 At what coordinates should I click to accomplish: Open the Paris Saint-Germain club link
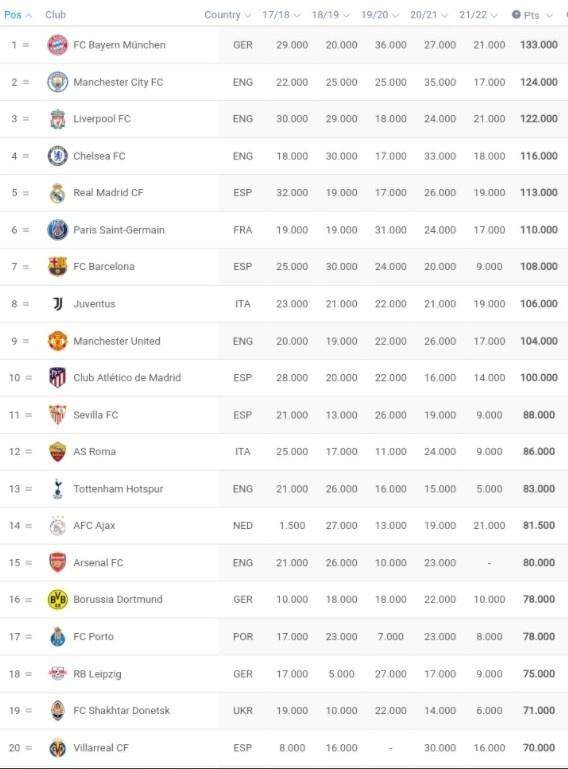(119, 230)
